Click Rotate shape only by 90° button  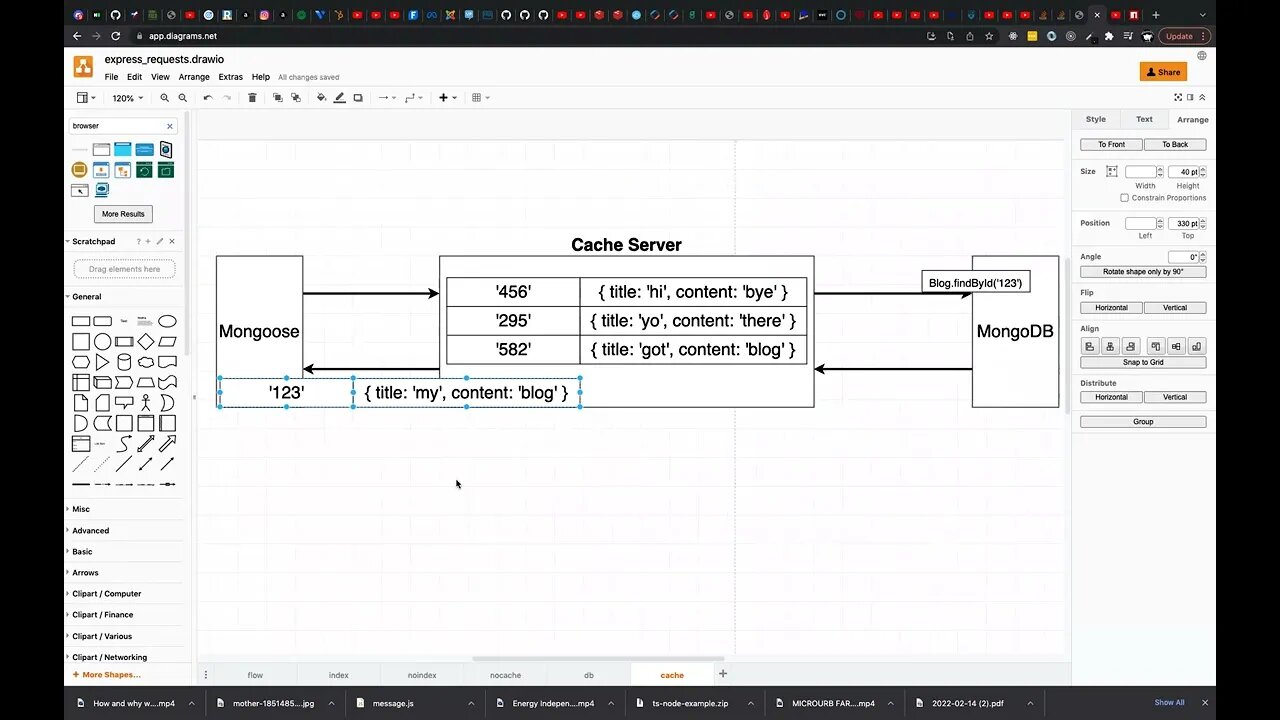click(x=1143, y=272)
